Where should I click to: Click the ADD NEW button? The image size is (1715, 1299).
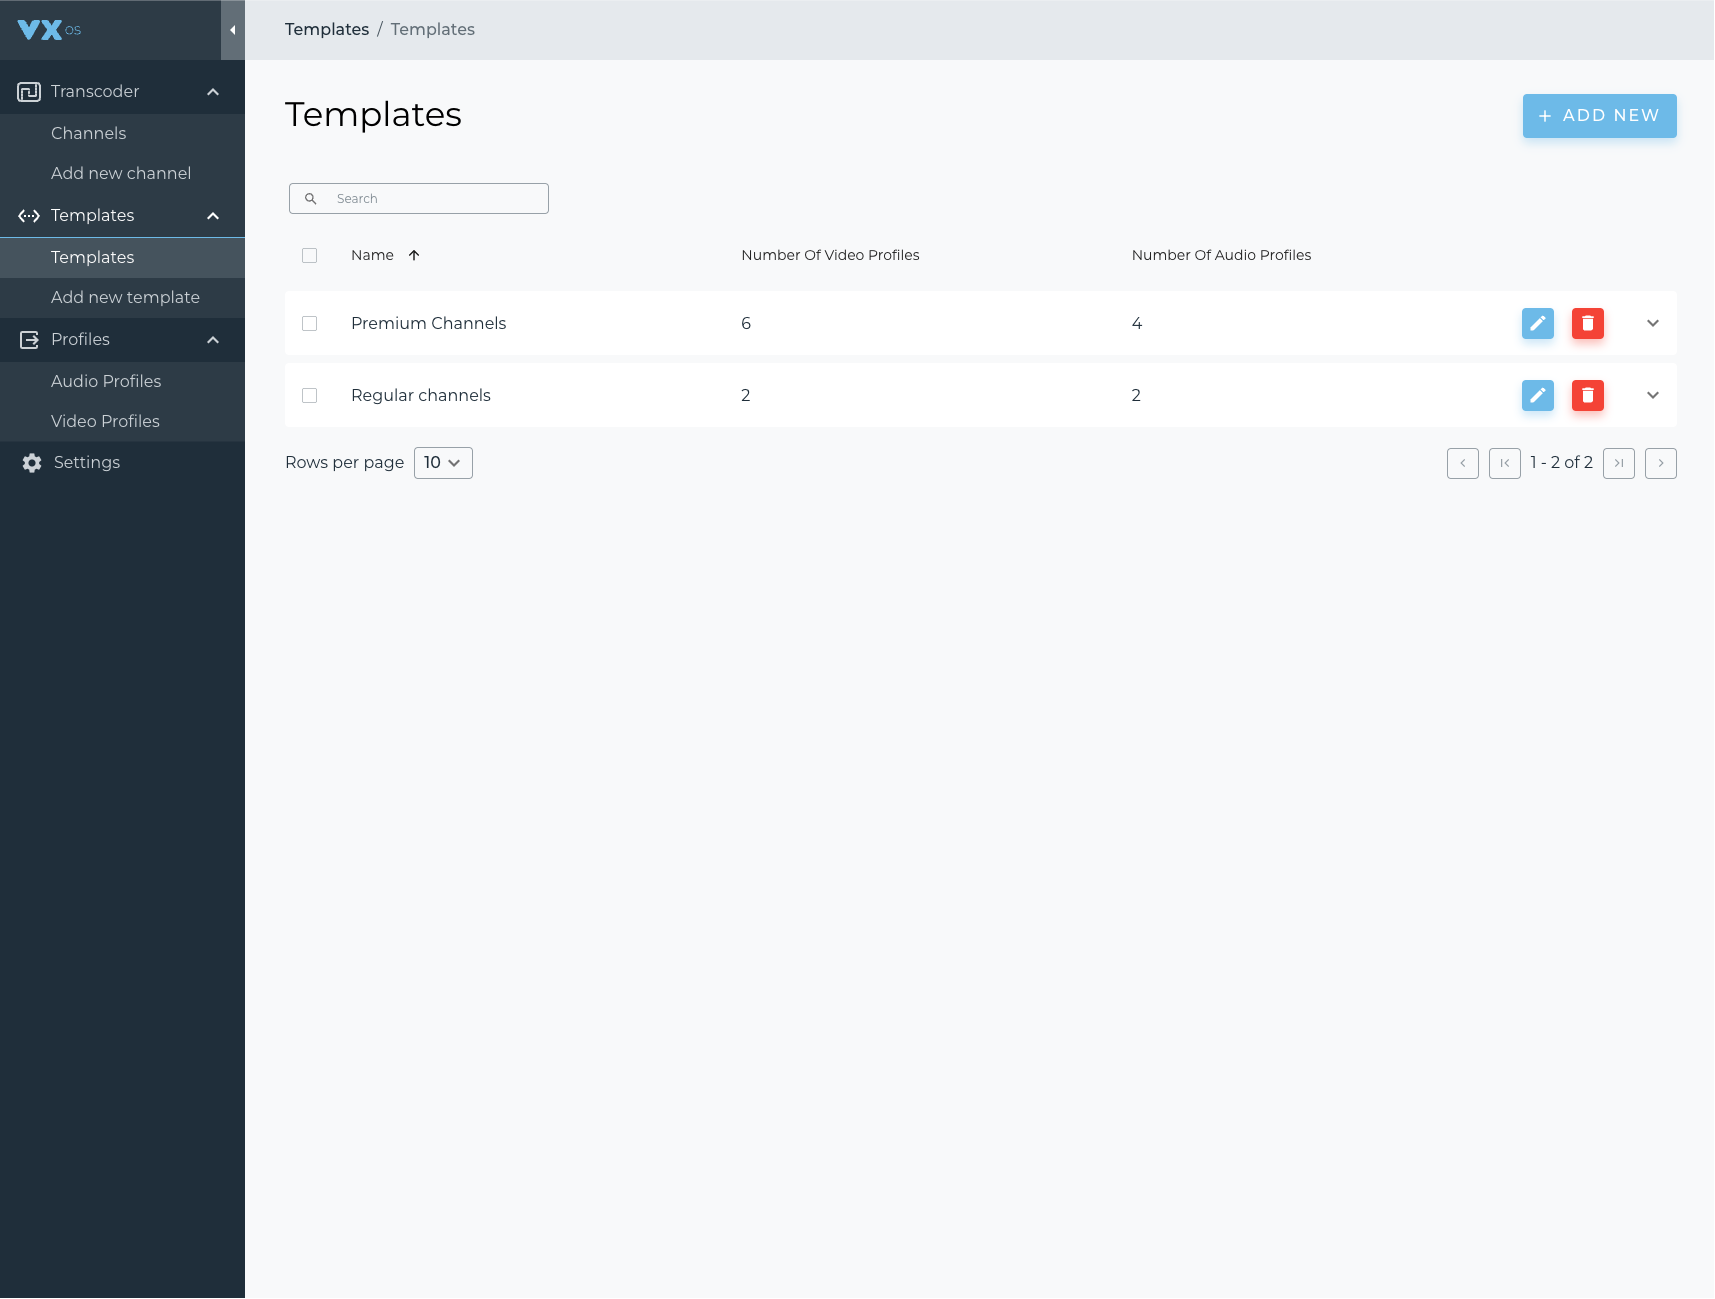point(1600,116)
